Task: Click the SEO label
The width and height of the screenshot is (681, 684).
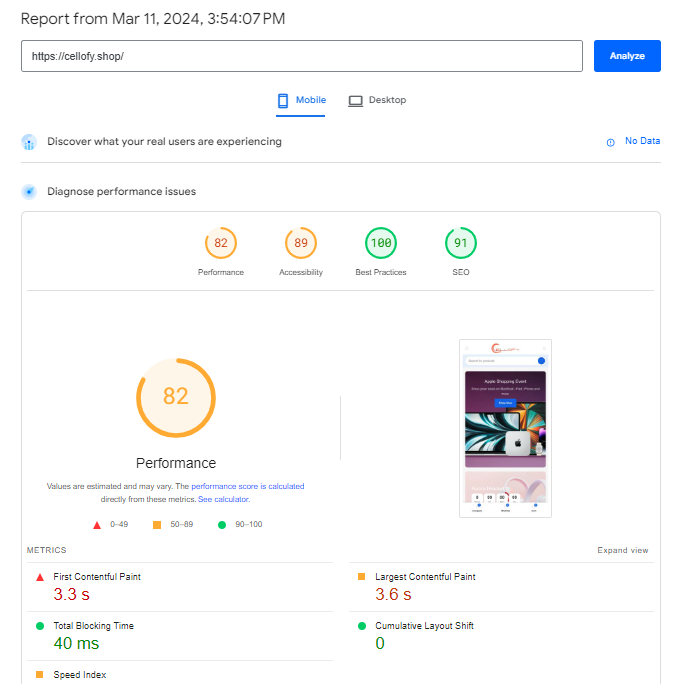Action: pyautogui.click(x=461, y=272)
